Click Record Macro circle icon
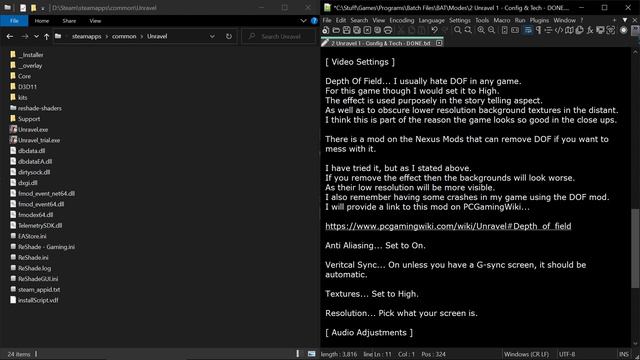Image resolution: width=640 pixels, height=360 pixels. pyautogui.click(x=623, y=30)
